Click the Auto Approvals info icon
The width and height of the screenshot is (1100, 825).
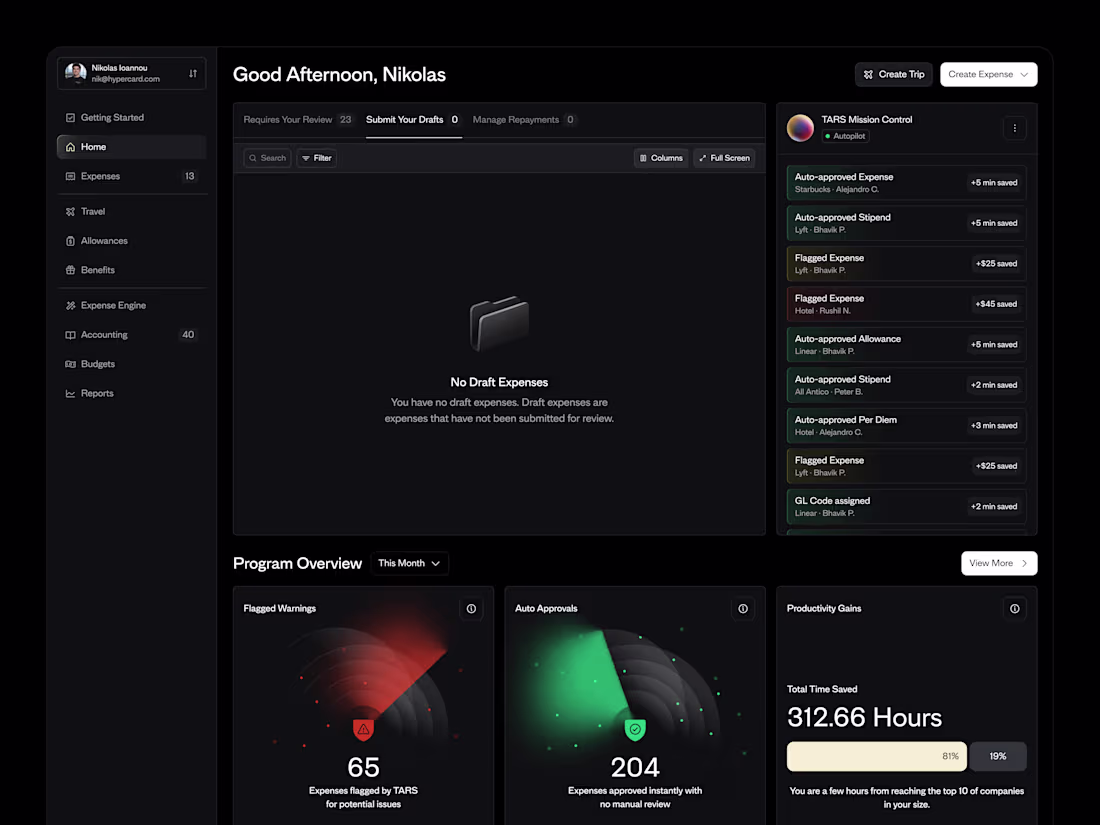(x=743, y=609)
